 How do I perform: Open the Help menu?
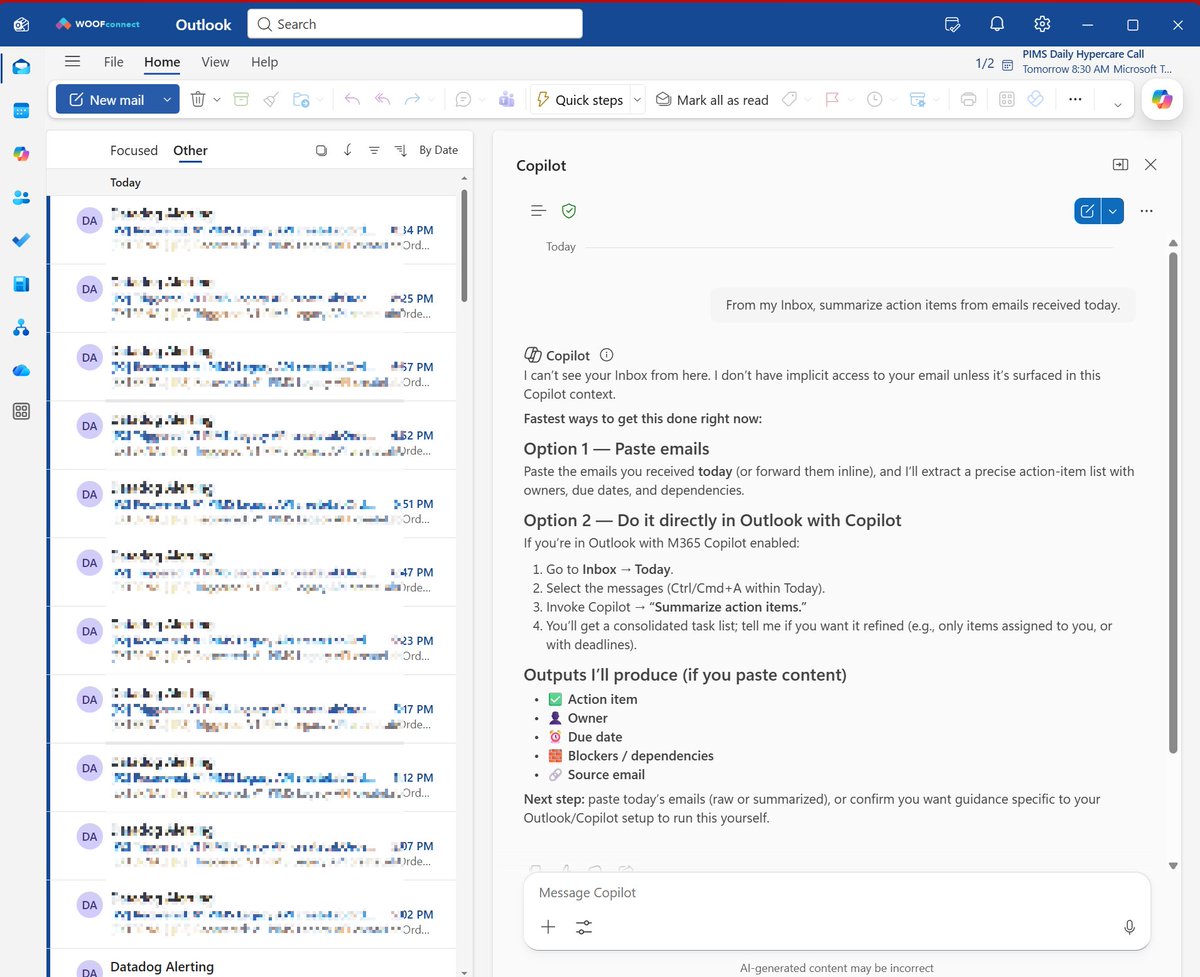[264, 62]
